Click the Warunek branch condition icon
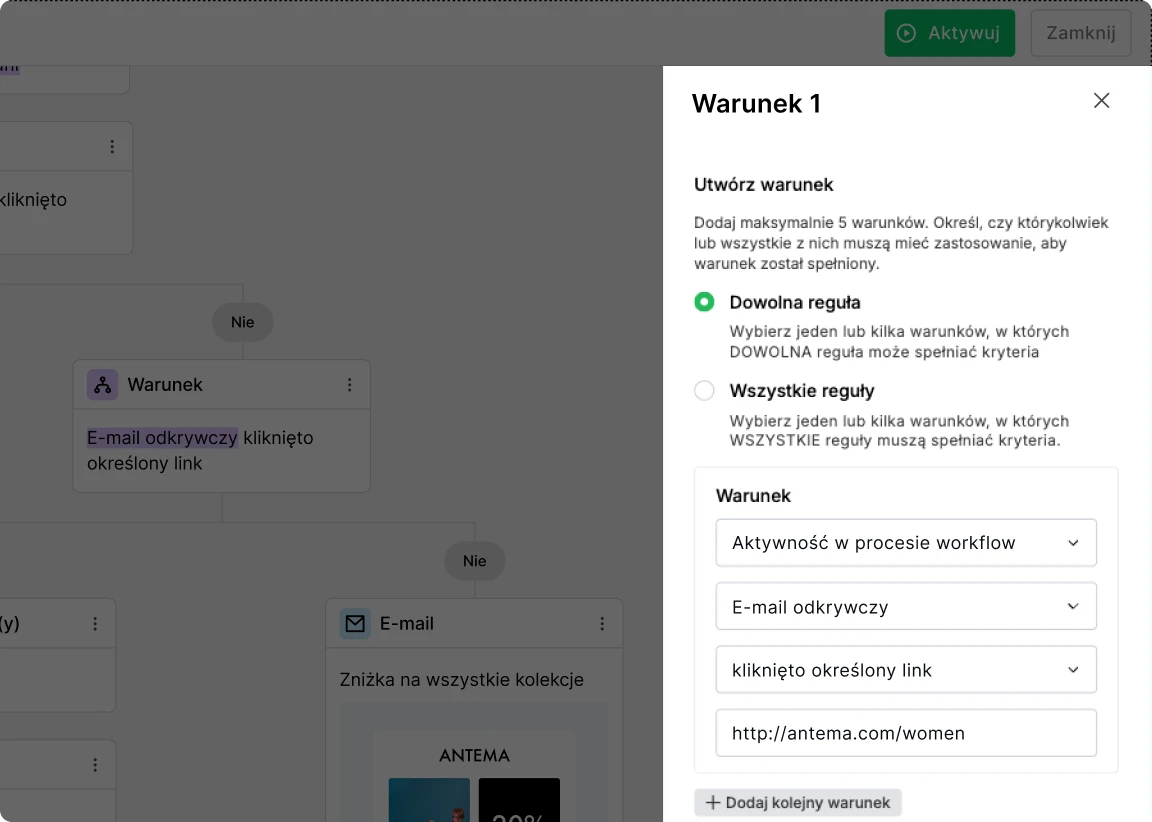1152x822 pixels. 102,384
